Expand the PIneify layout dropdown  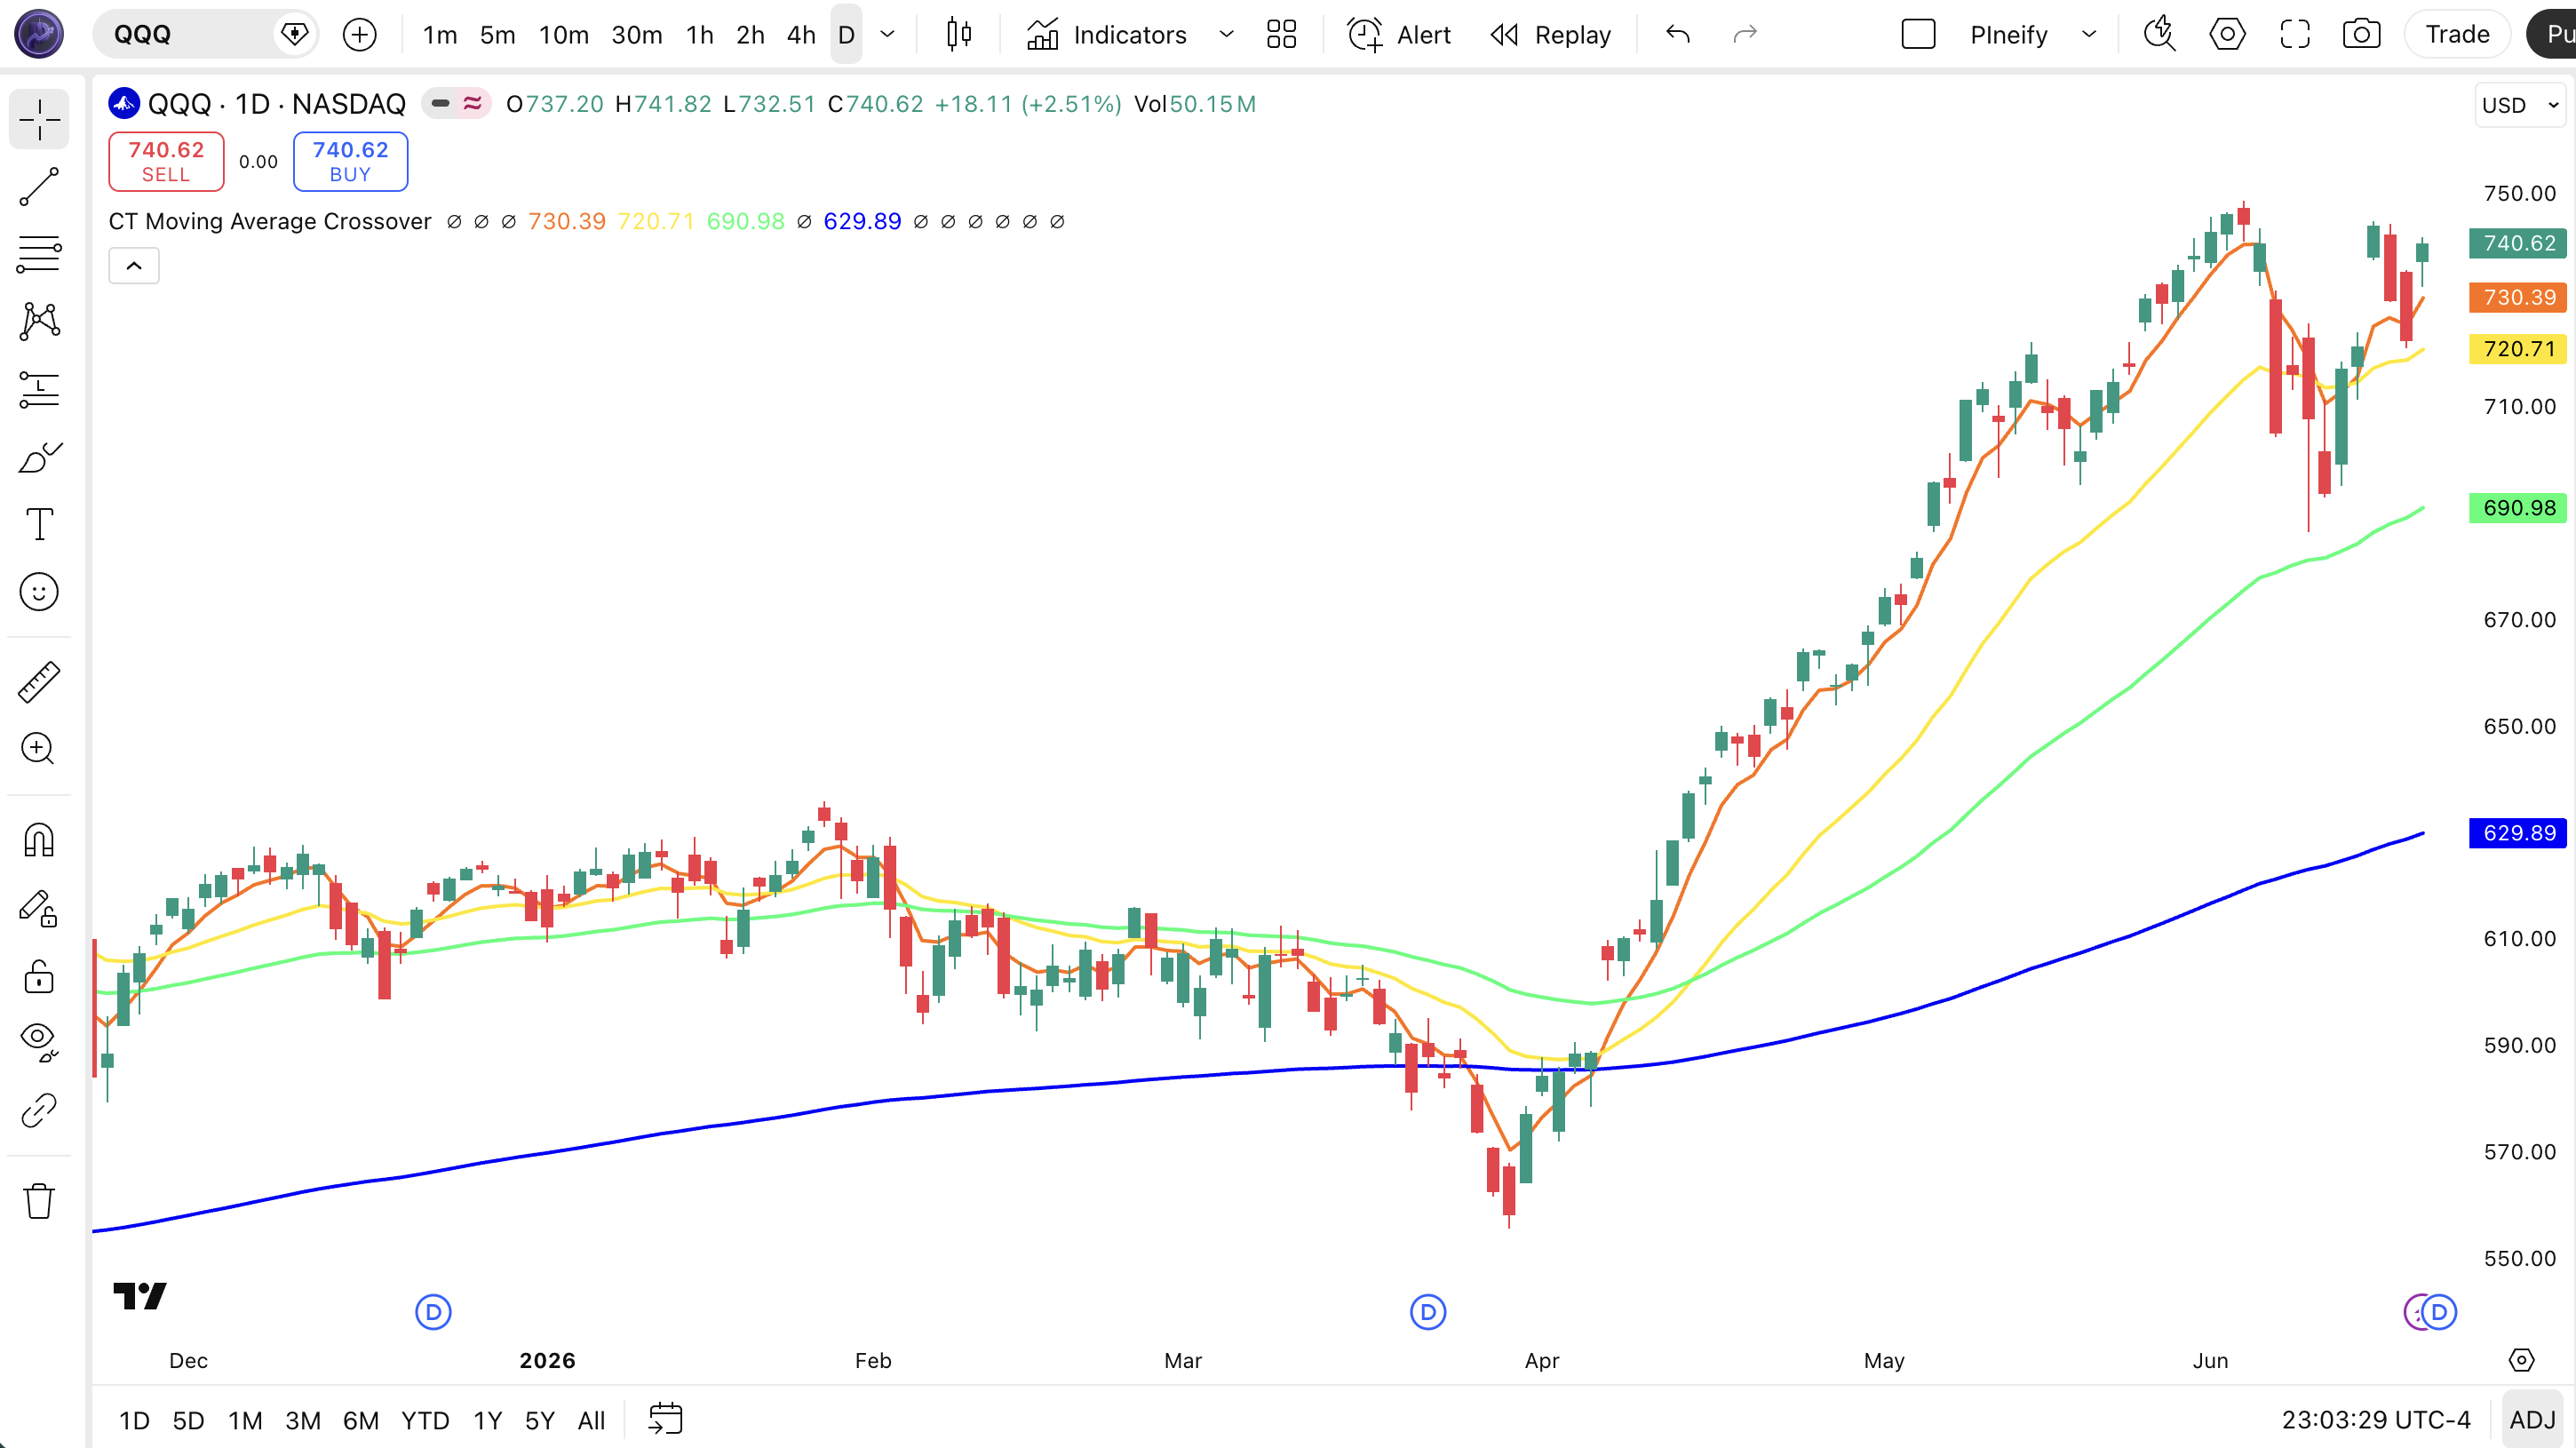(x=2088, y=34)
